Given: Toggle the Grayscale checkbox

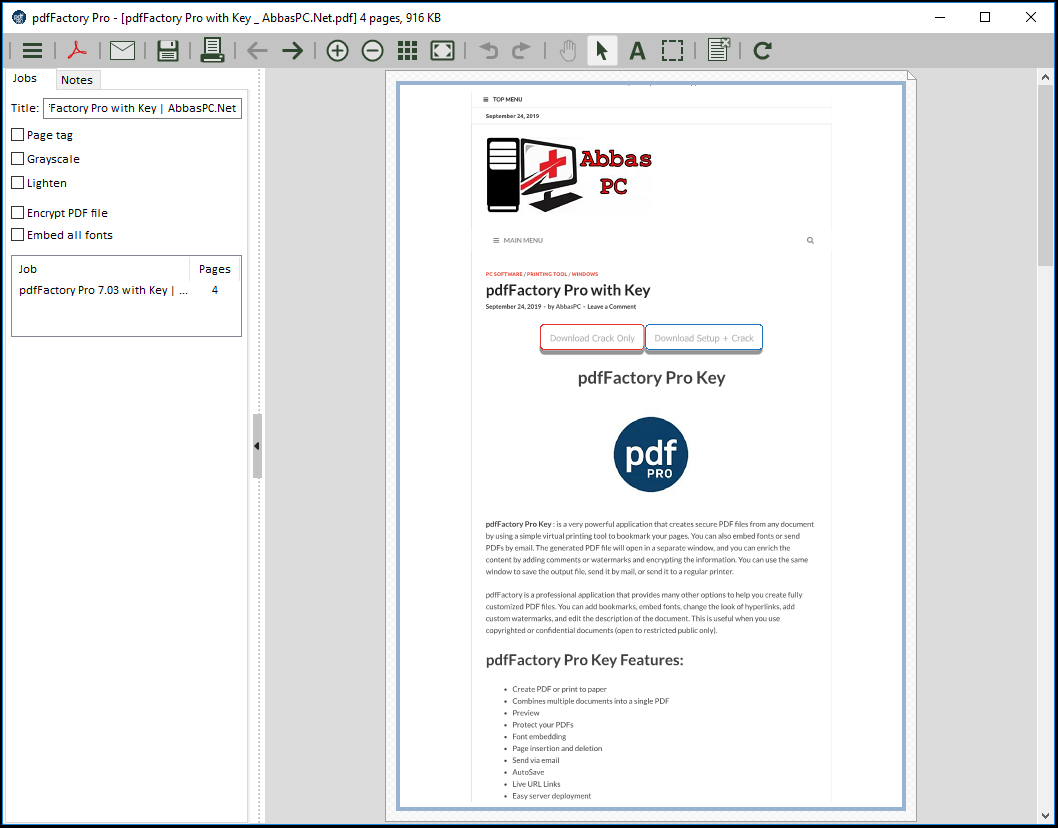Looking at the screenshot, I should click(x=18, y=159).
